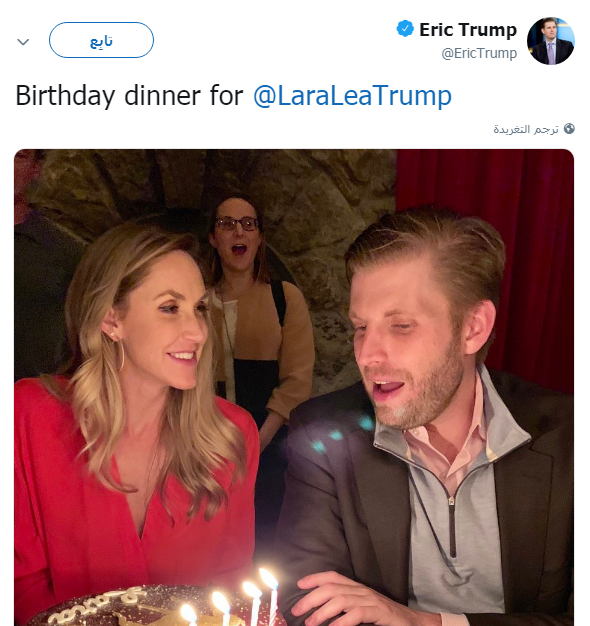The width and height of the screenshot is (590, 626).
Task: Open the attached birthday dinner photo
Action: tap(294, 387)
